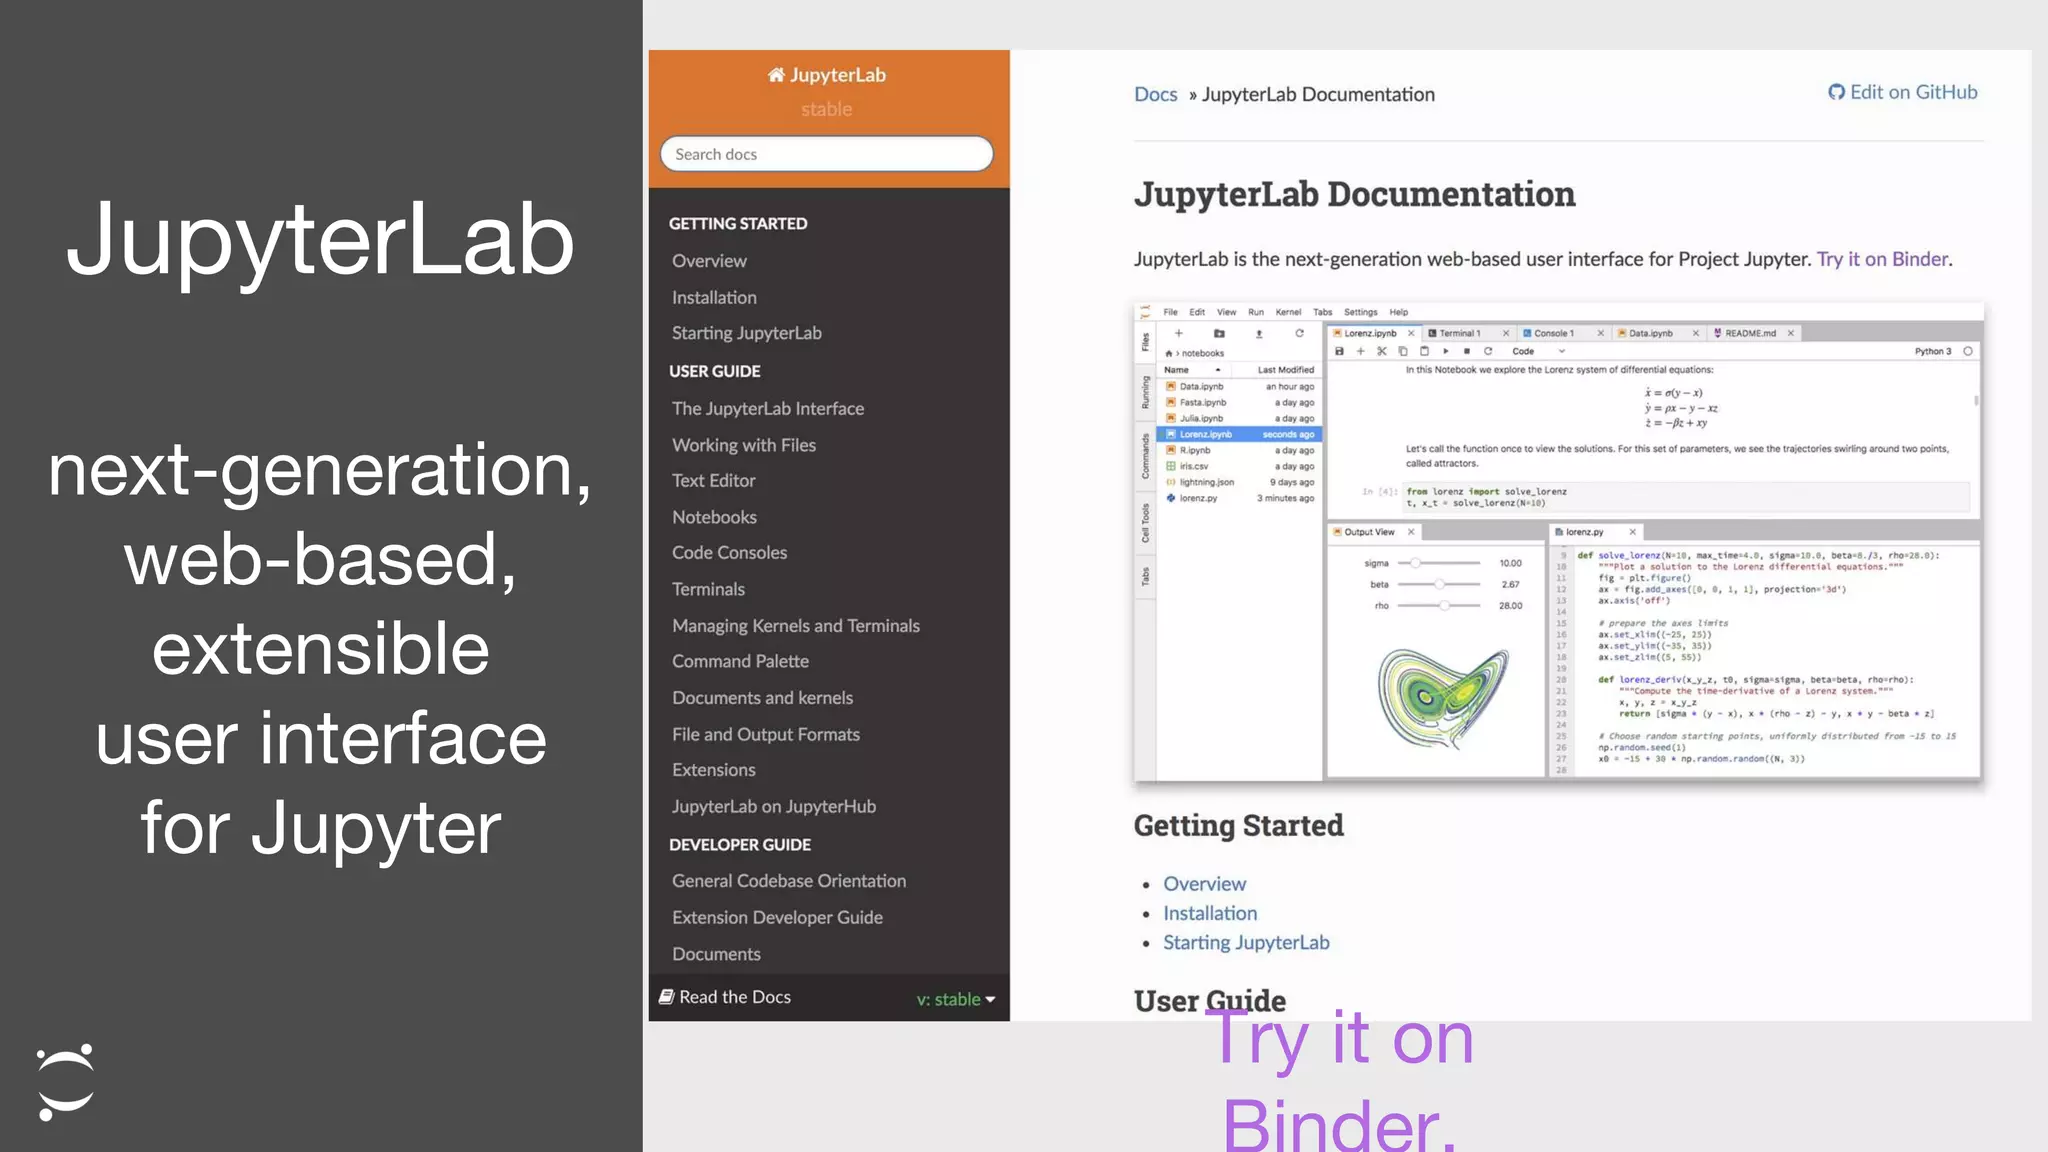The image size is (2048, 1152).
Task: Expand the v: stable version dropdown
Action: pyautogui.click(x=955, y=999)
